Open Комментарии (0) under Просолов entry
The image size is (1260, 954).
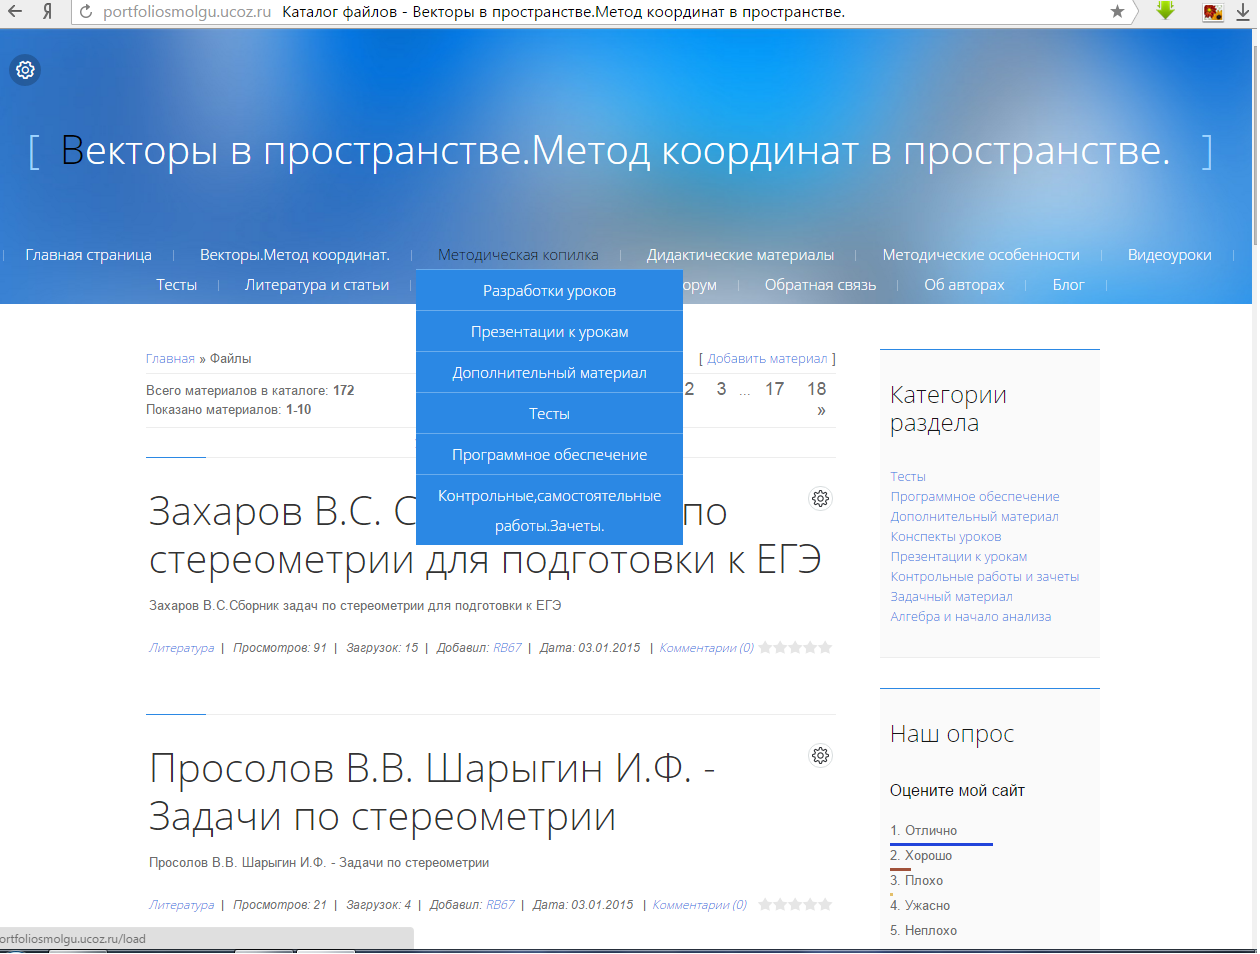[x=699, y=905]
